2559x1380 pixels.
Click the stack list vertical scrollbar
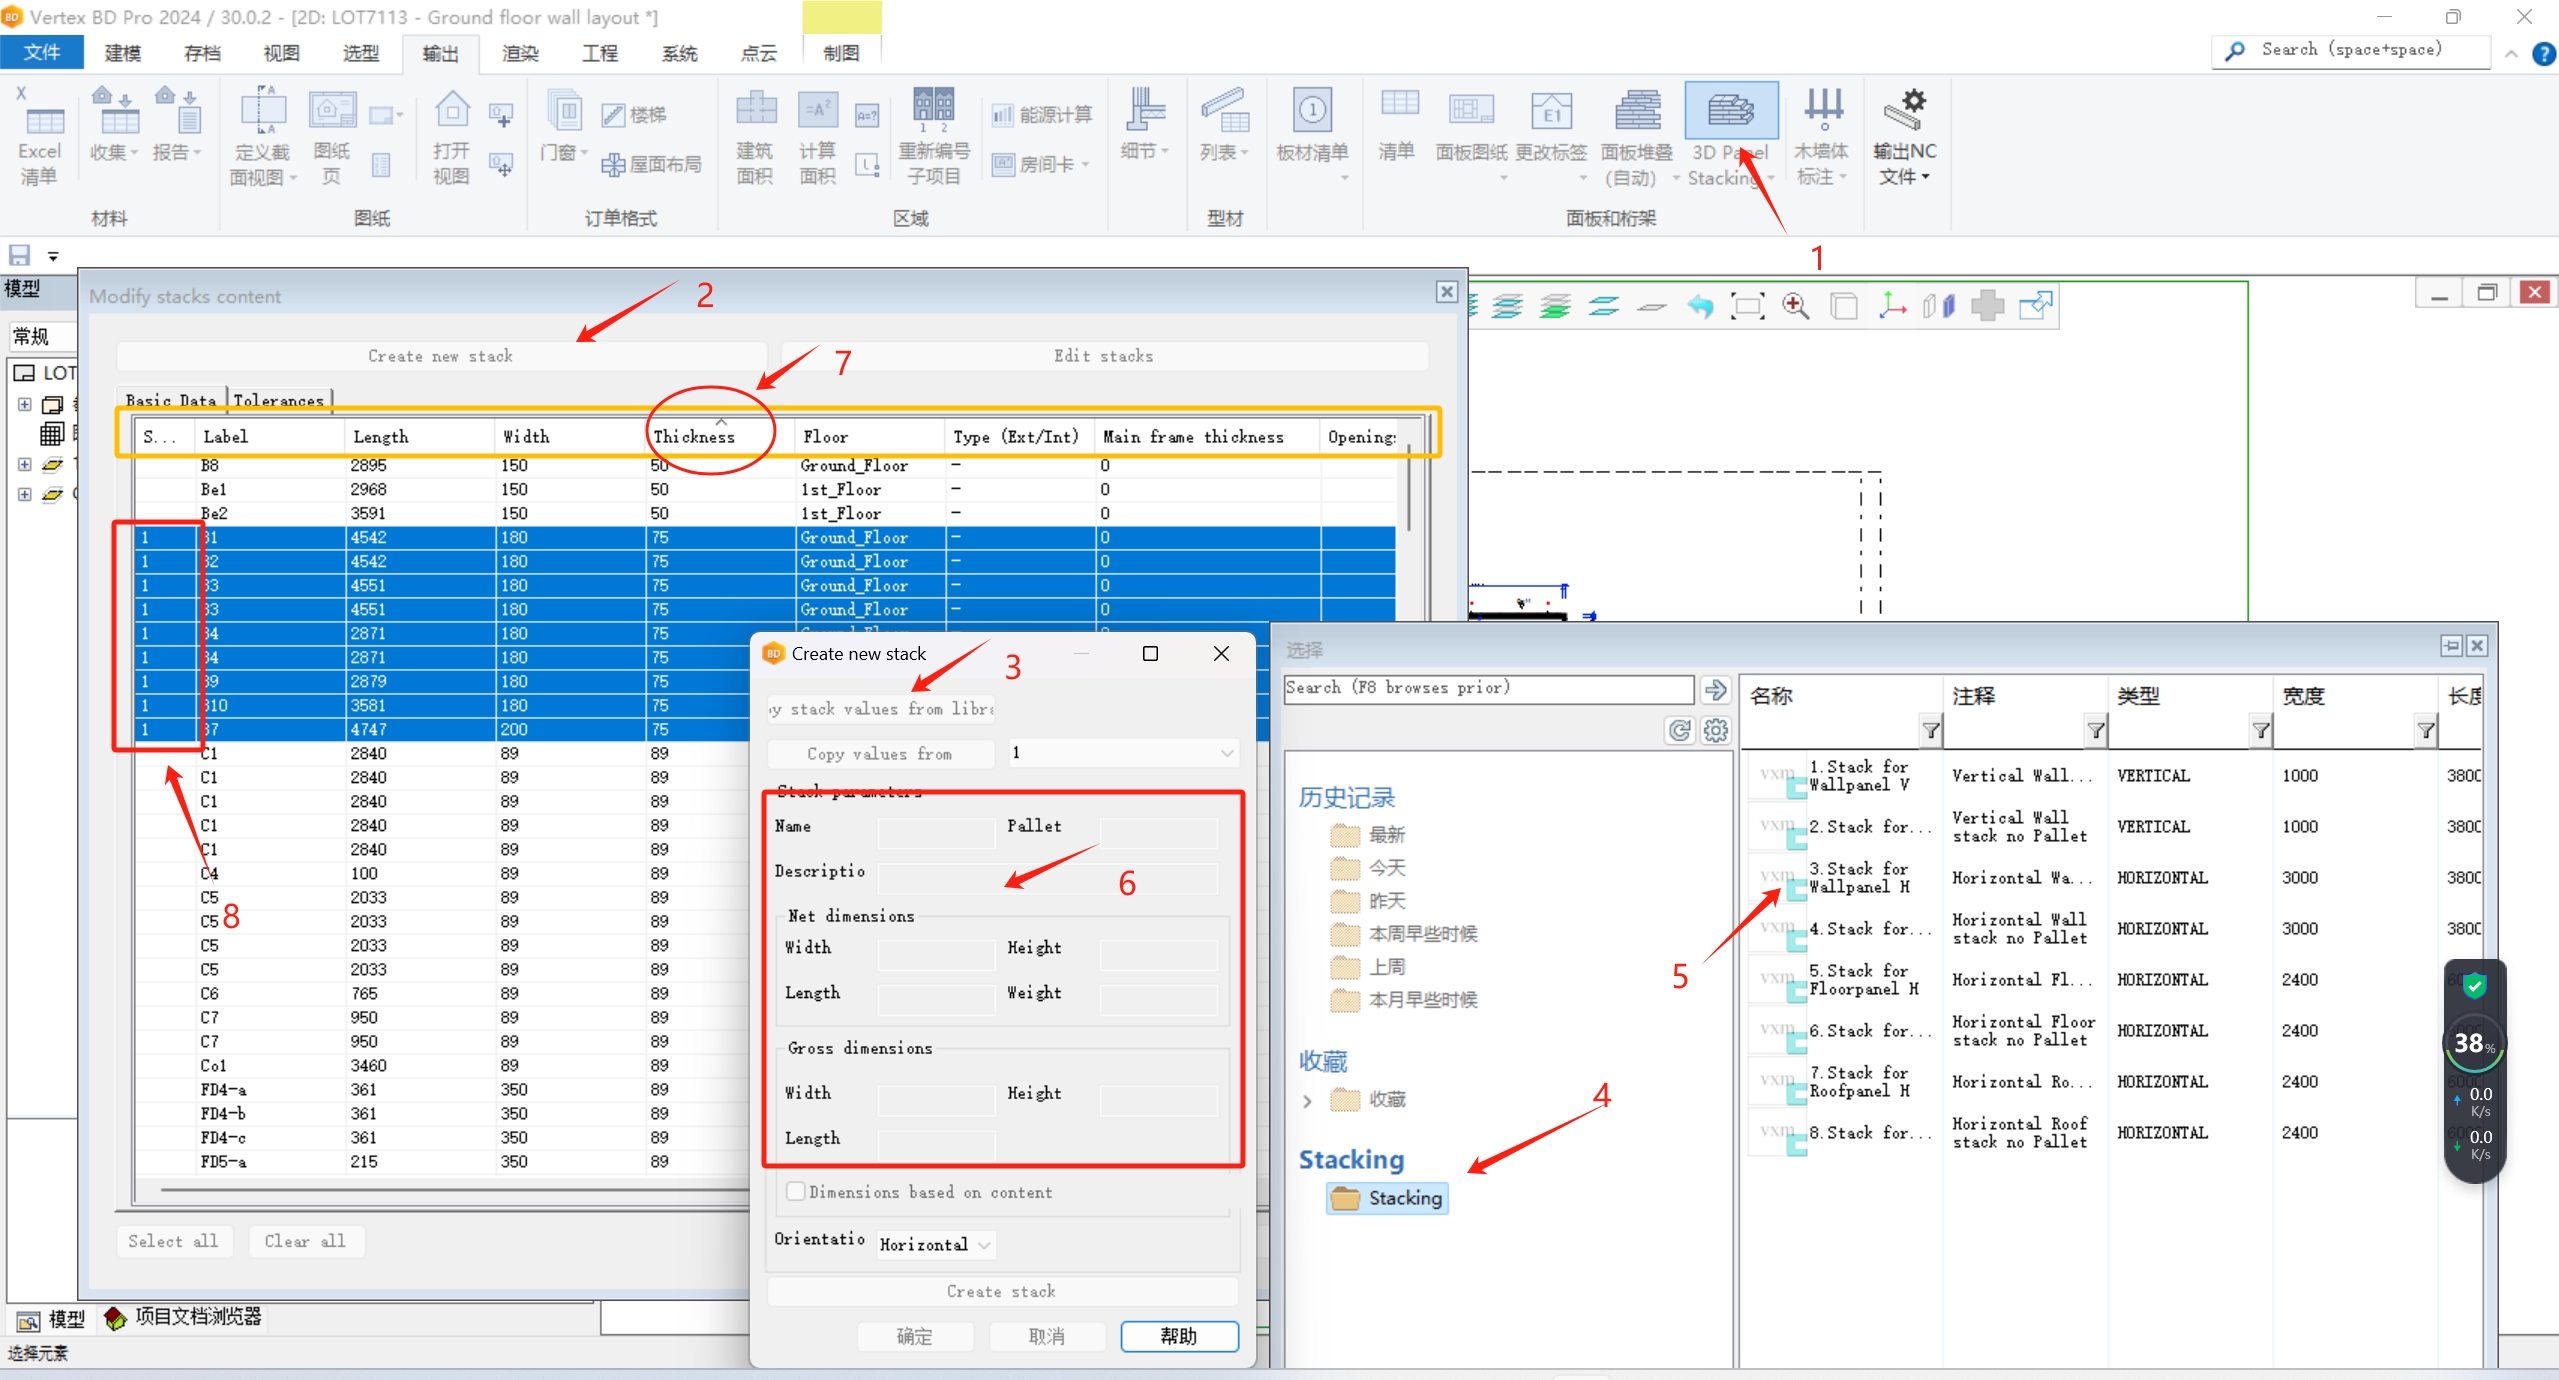click(x=1409, y=488)
